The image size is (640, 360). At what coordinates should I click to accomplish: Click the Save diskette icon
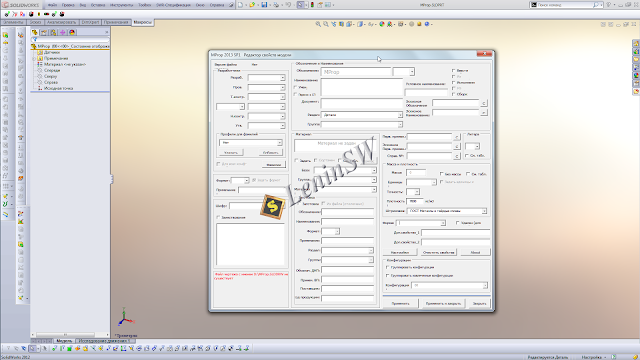coord(264,5)
